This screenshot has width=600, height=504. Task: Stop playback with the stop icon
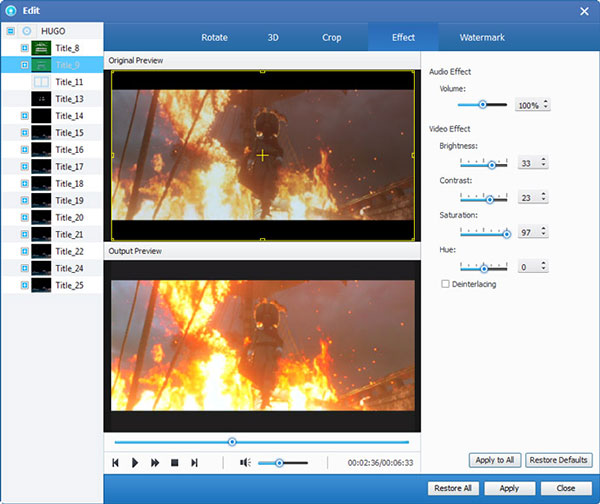(x=174, y=463)
